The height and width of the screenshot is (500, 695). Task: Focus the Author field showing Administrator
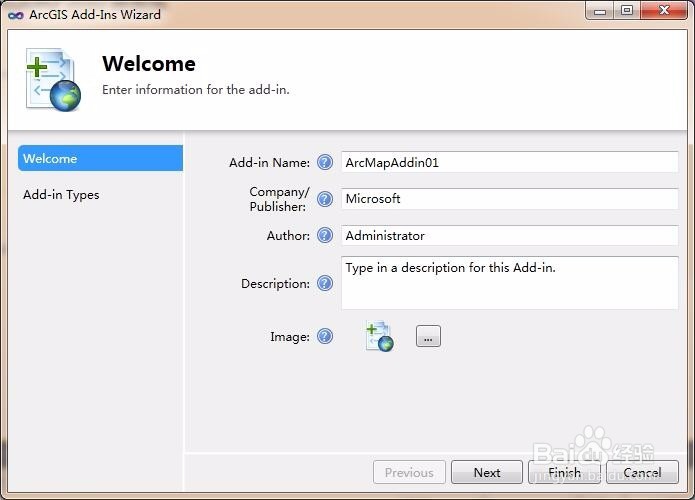click(x=510, y=235)
